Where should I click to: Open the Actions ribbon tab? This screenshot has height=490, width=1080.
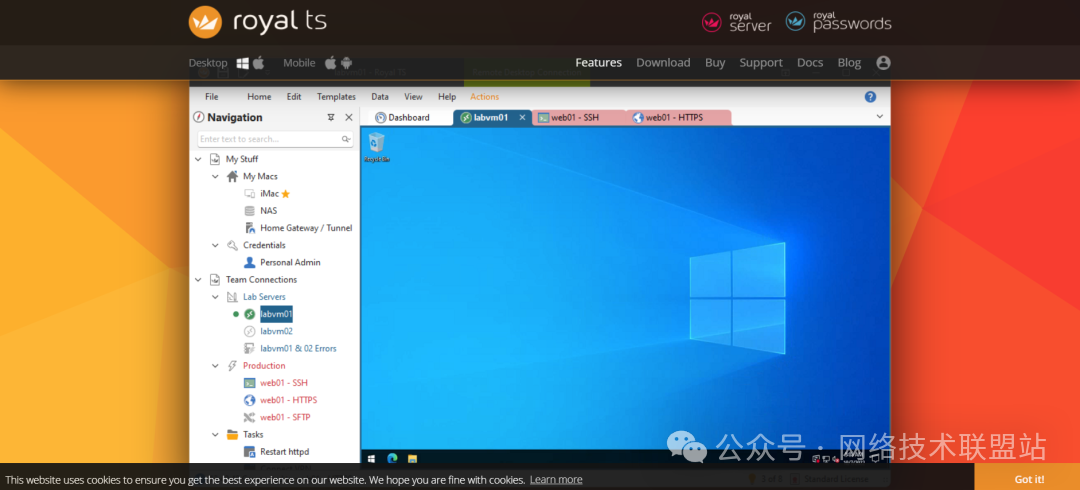tap(485, 97)
